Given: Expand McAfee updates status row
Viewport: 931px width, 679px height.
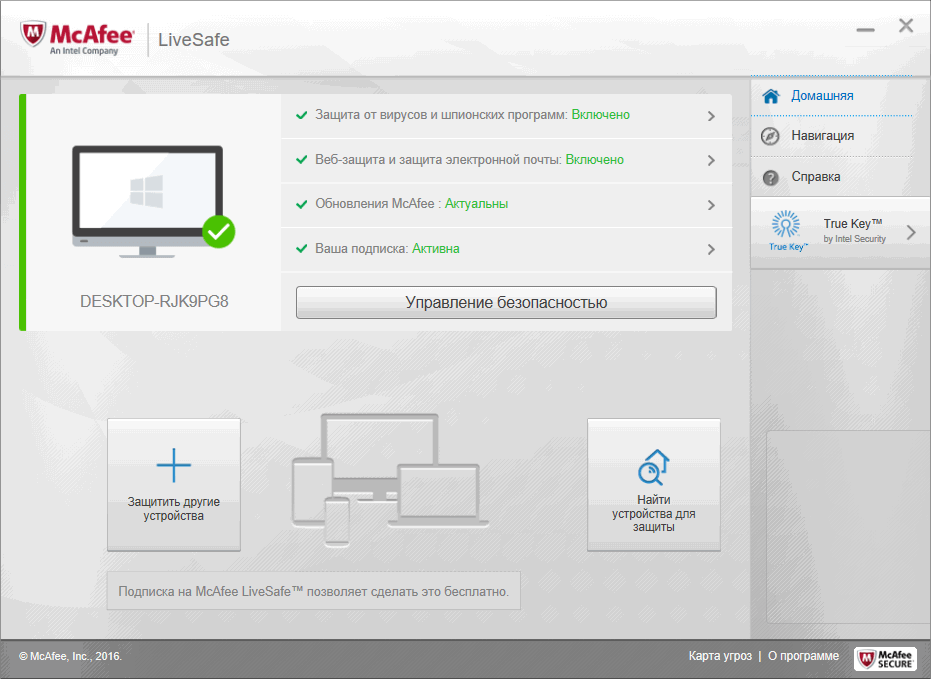Looking at the screenshot, I should (x=711, y=204).
